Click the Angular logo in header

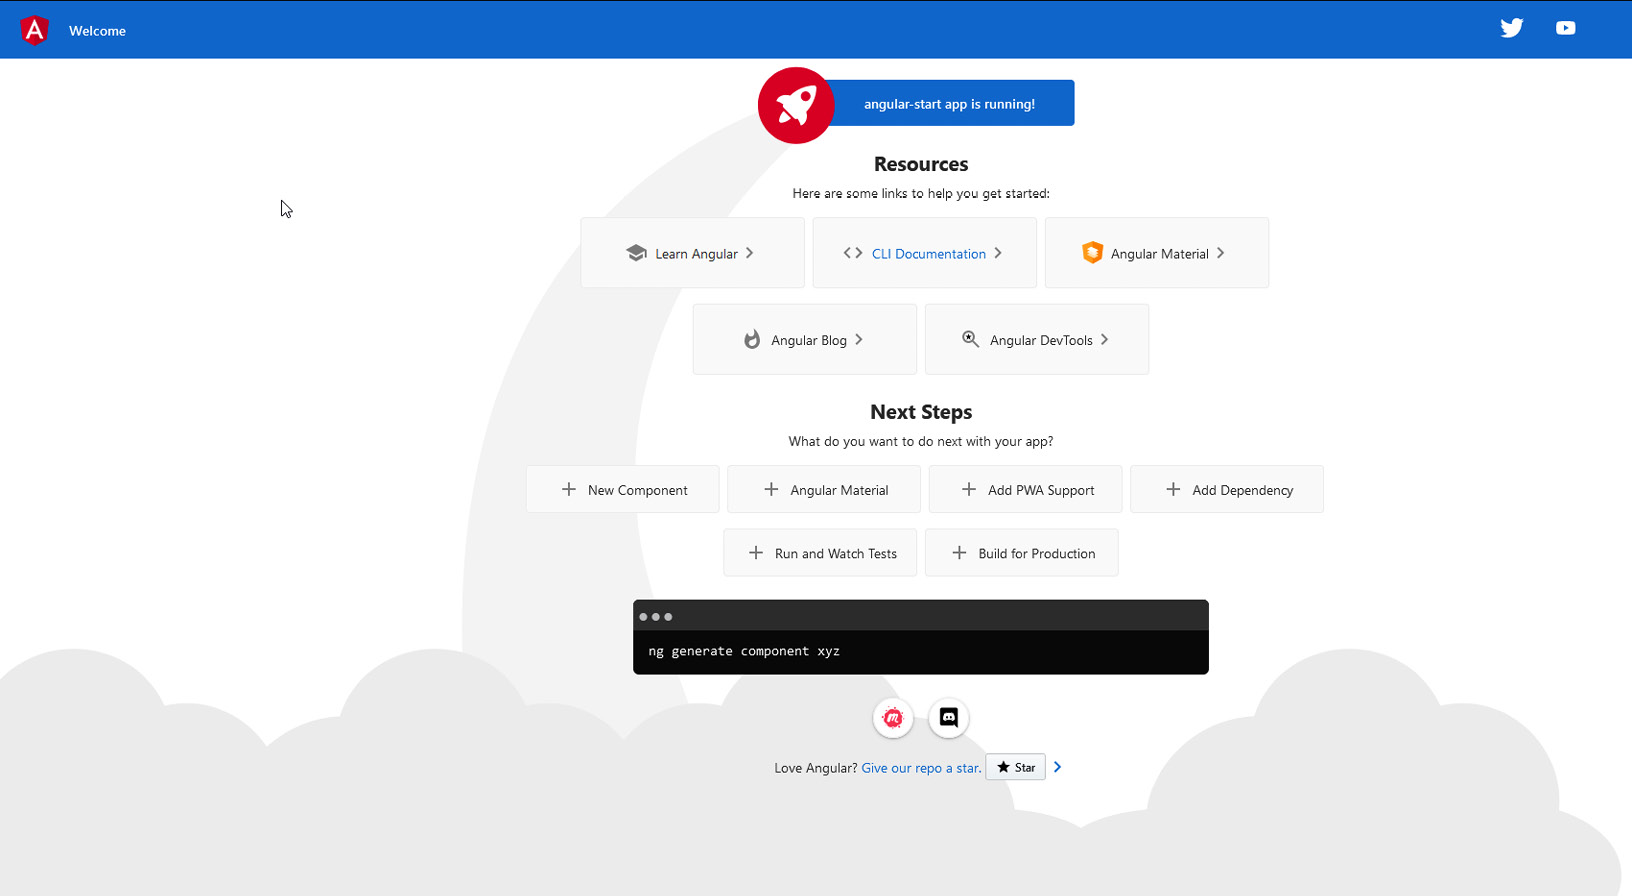(35, 30)
